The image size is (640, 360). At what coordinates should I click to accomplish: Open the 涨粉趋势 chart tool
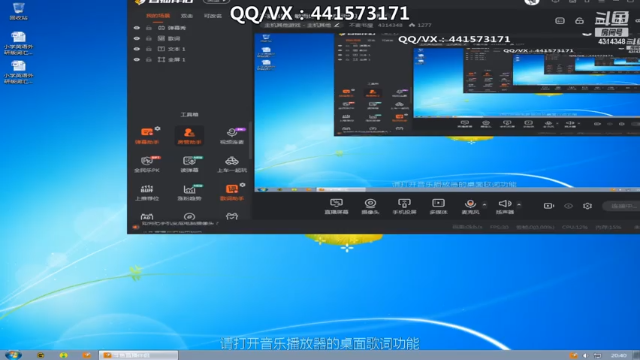[x=189, y=192]
